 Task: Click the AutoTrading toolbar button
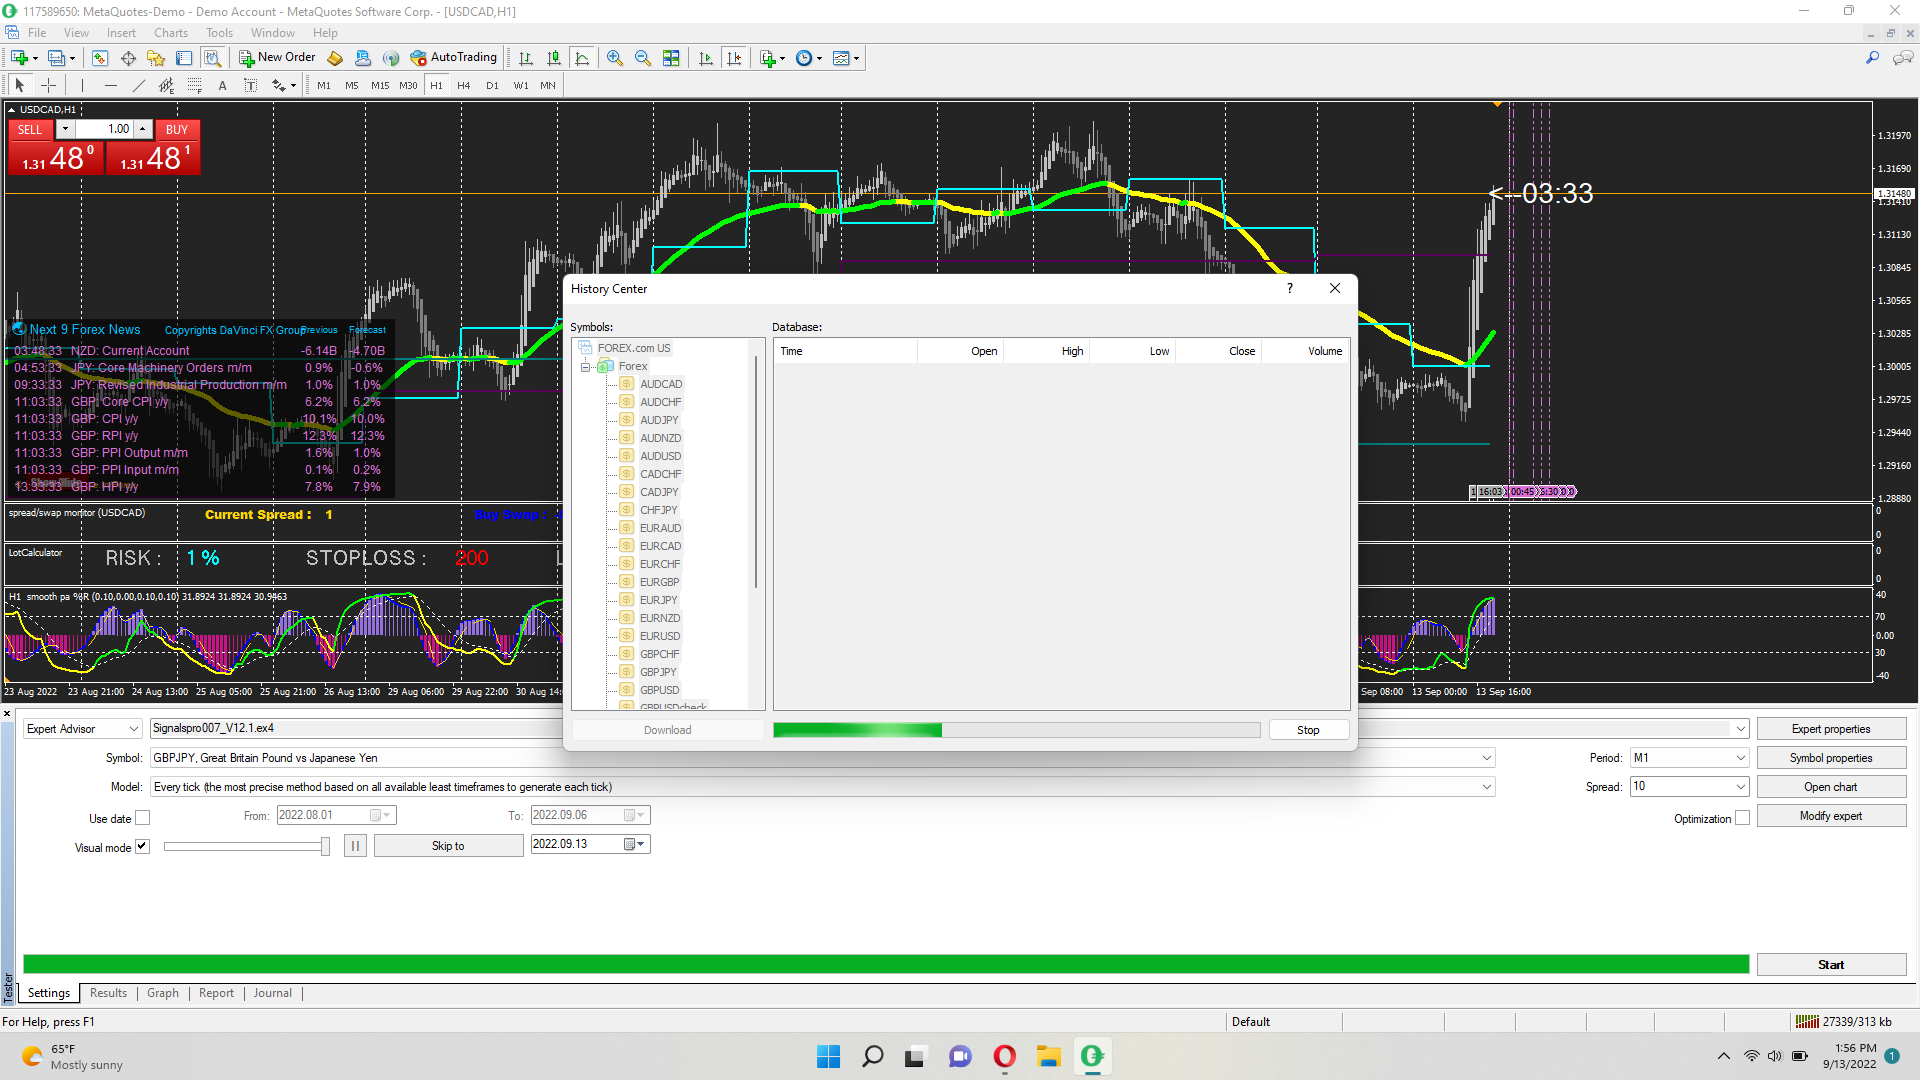click(453, 58)
